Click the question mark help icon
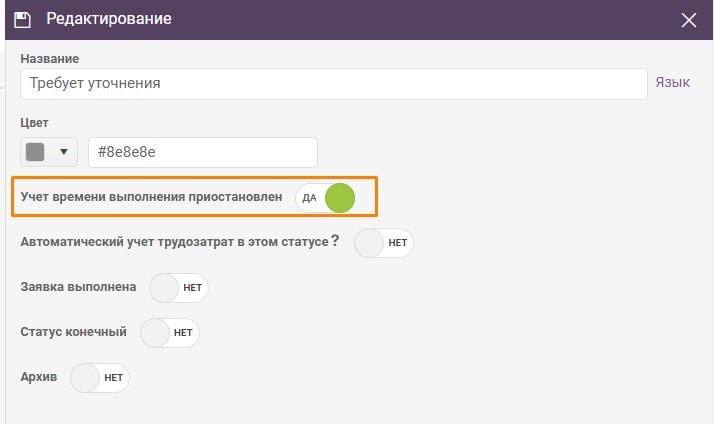This screenshot has width=714, height=424. (x=335, y=240)
